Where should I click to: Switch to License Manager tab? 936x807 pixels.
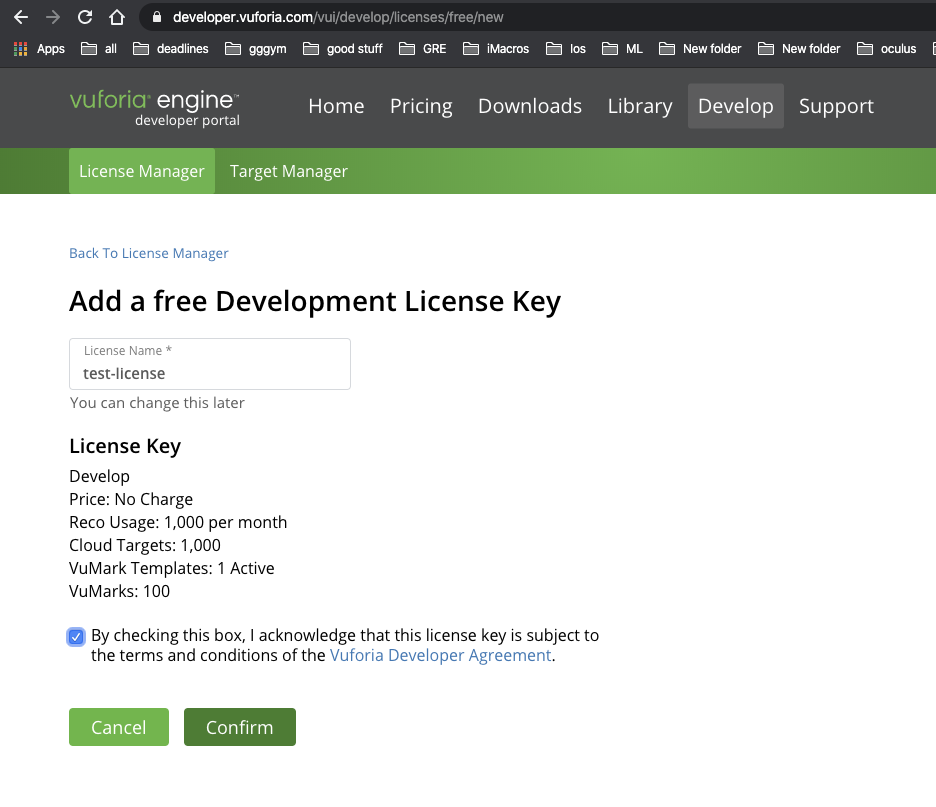coord(142,171)
